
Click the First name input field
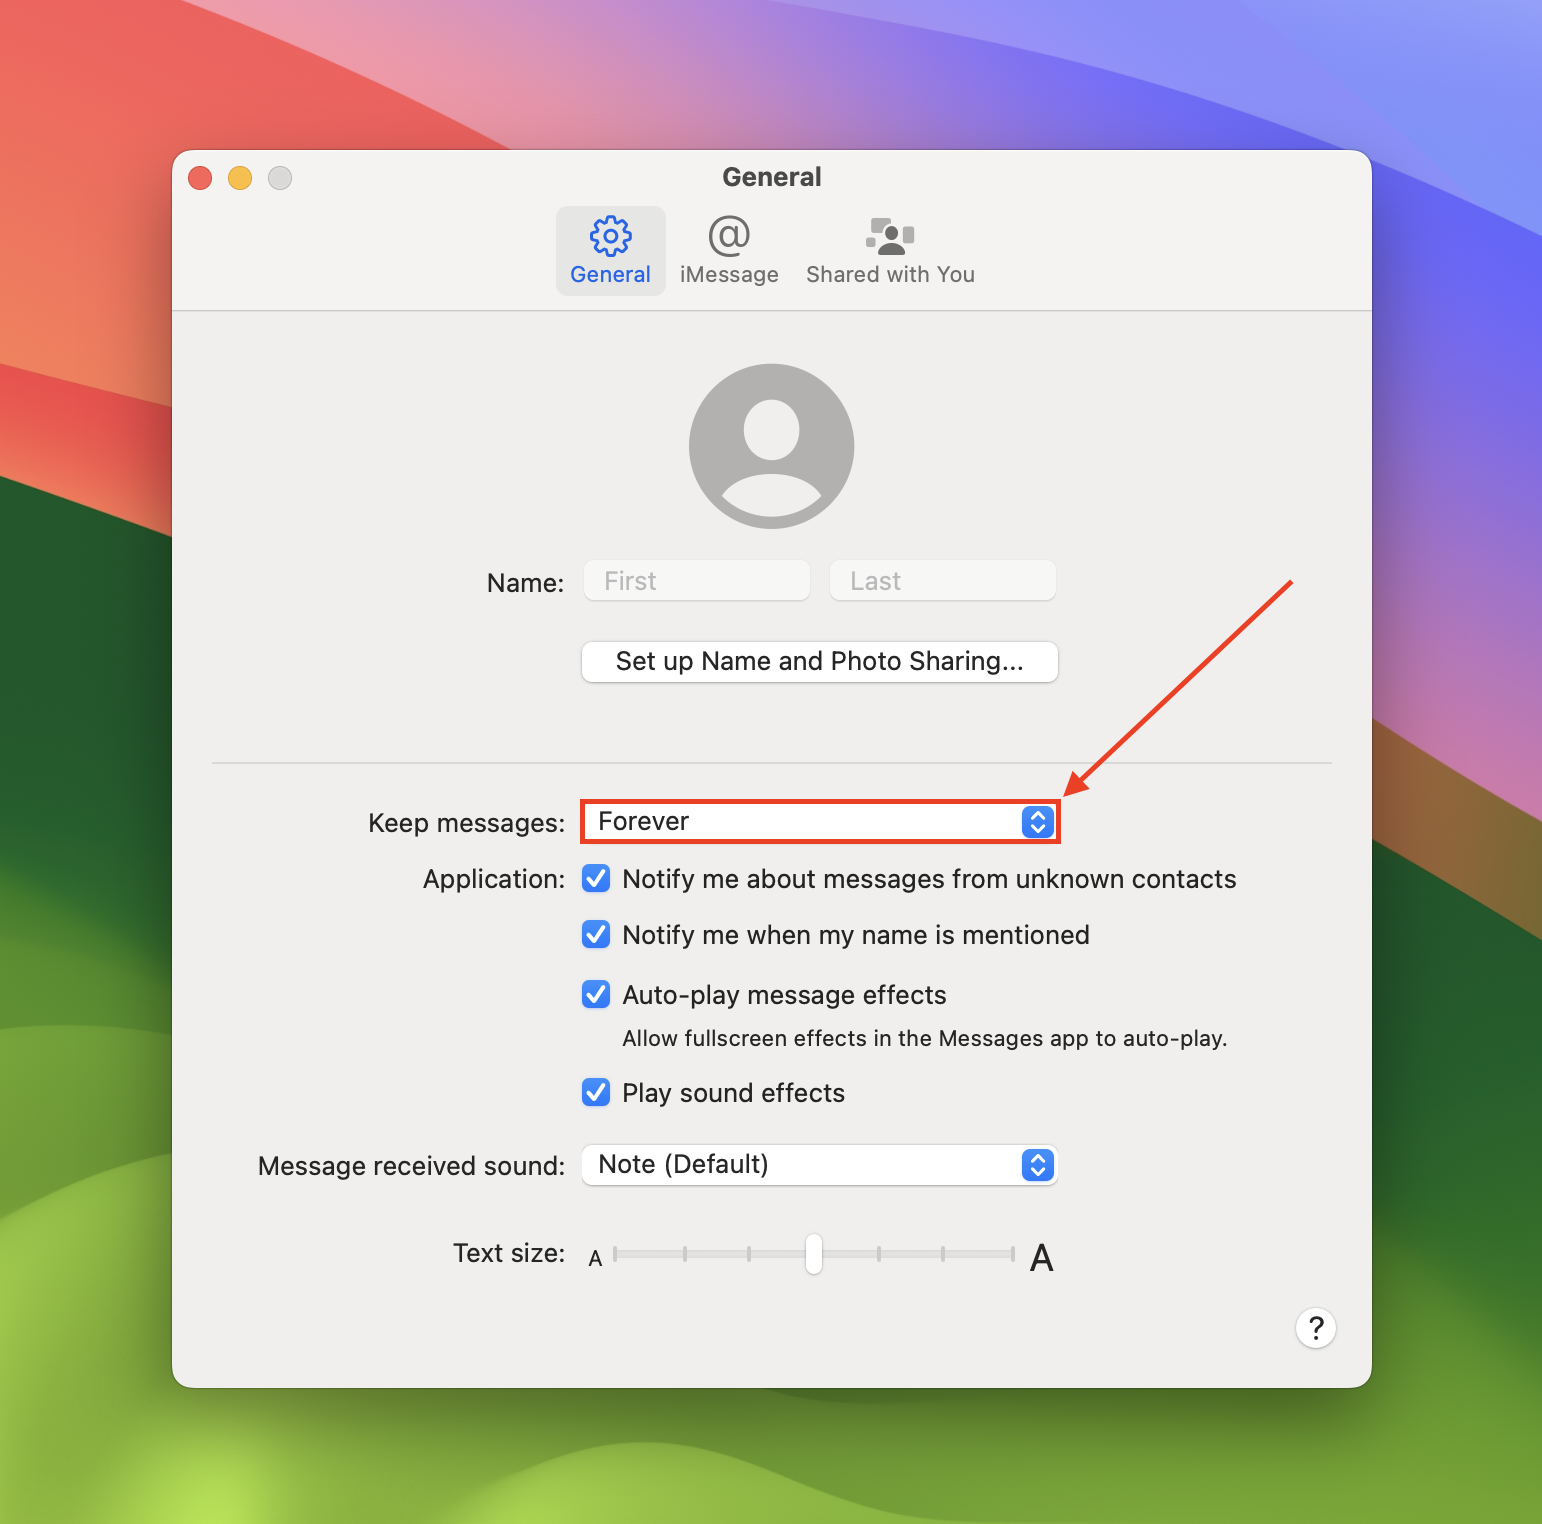point(696,581)
